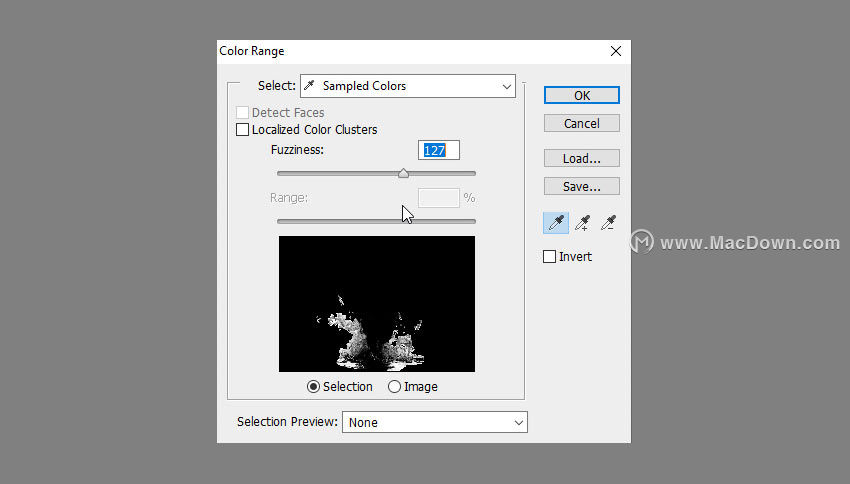Select the Eyedropper sampling tool
The height and width of the screenshot is (484, 850).
556,223
